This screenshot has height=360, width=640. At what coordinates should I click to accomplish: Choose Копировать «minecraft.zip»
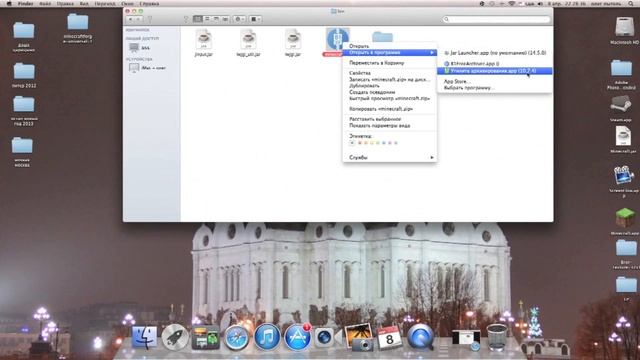tap(390, 109)
